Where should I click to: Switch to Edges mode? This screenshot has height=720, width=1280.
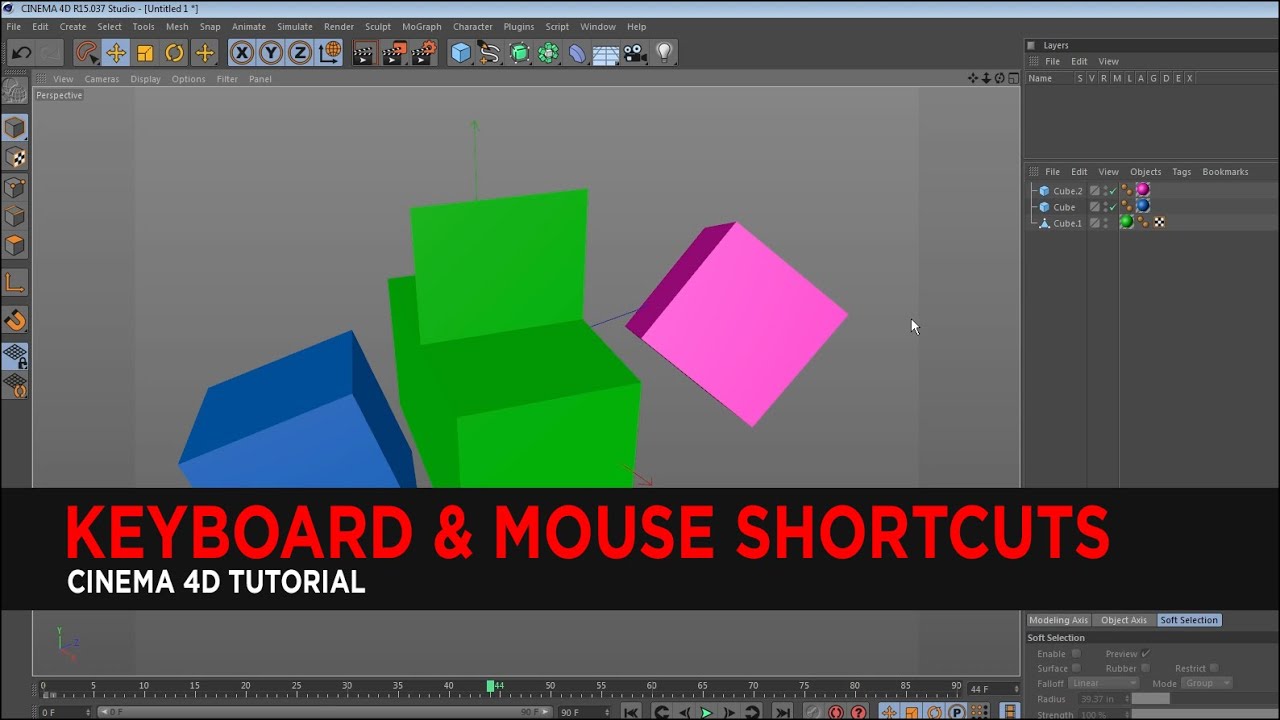click(x=15, y=216)
